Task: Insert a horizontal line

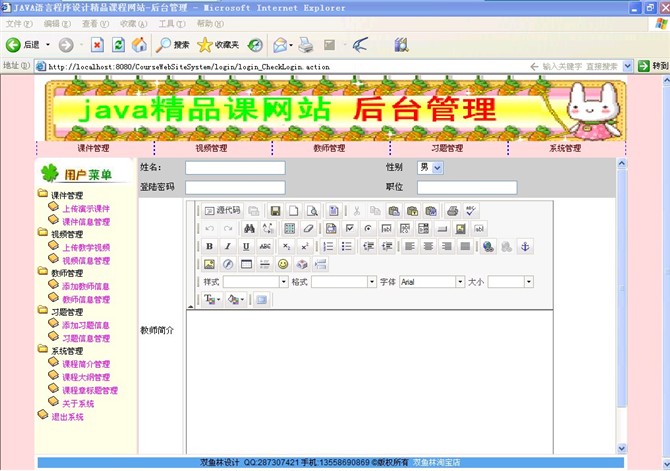Action: click(265, 265)
